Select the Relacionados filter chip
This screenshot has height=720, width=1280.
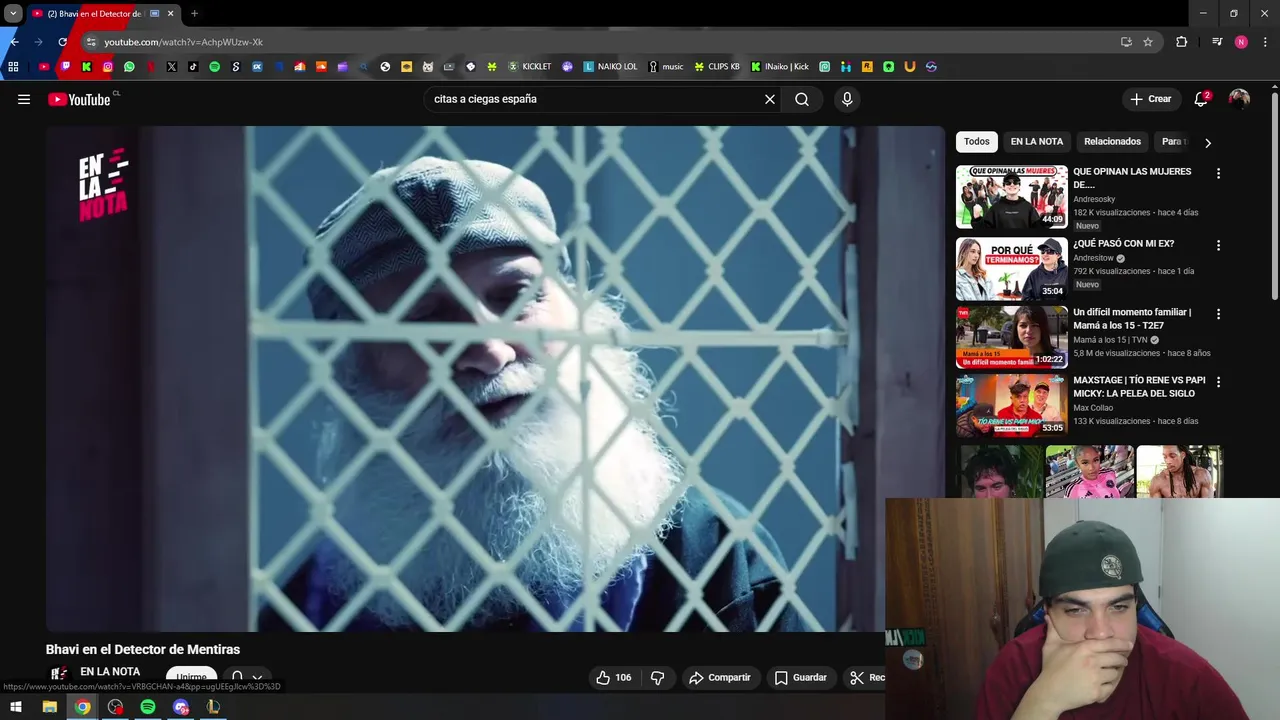click(1112, 142)
